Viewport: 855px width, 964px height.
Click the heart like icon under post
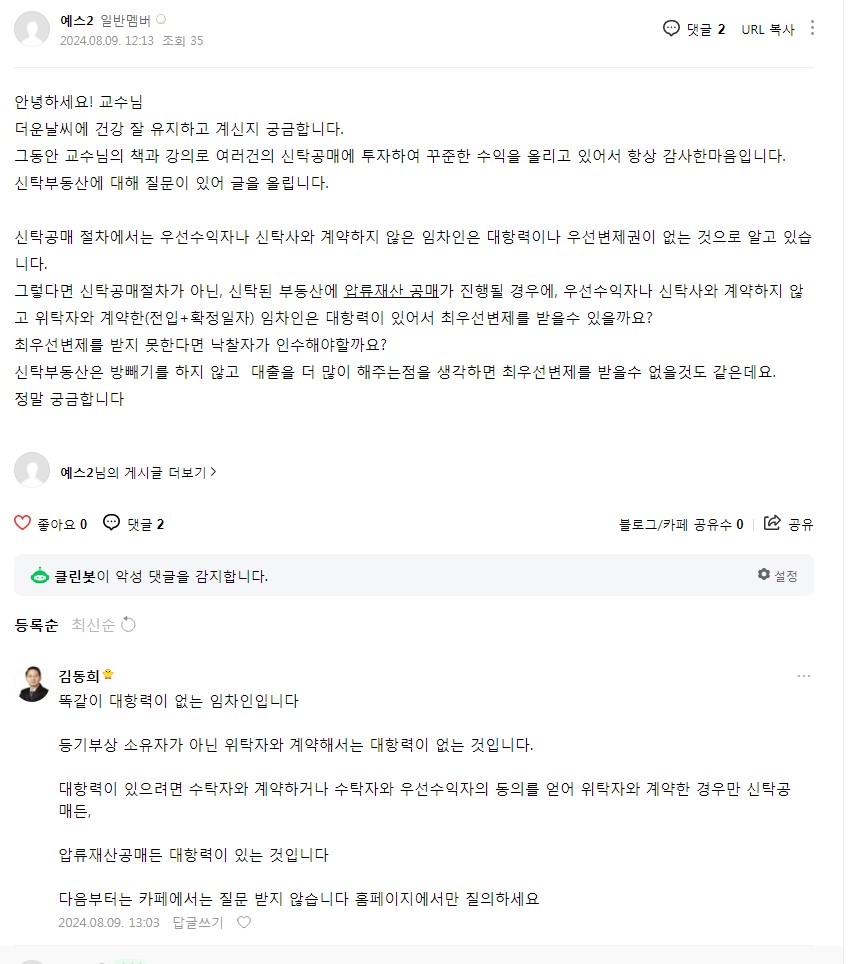[x=23, y=523]
